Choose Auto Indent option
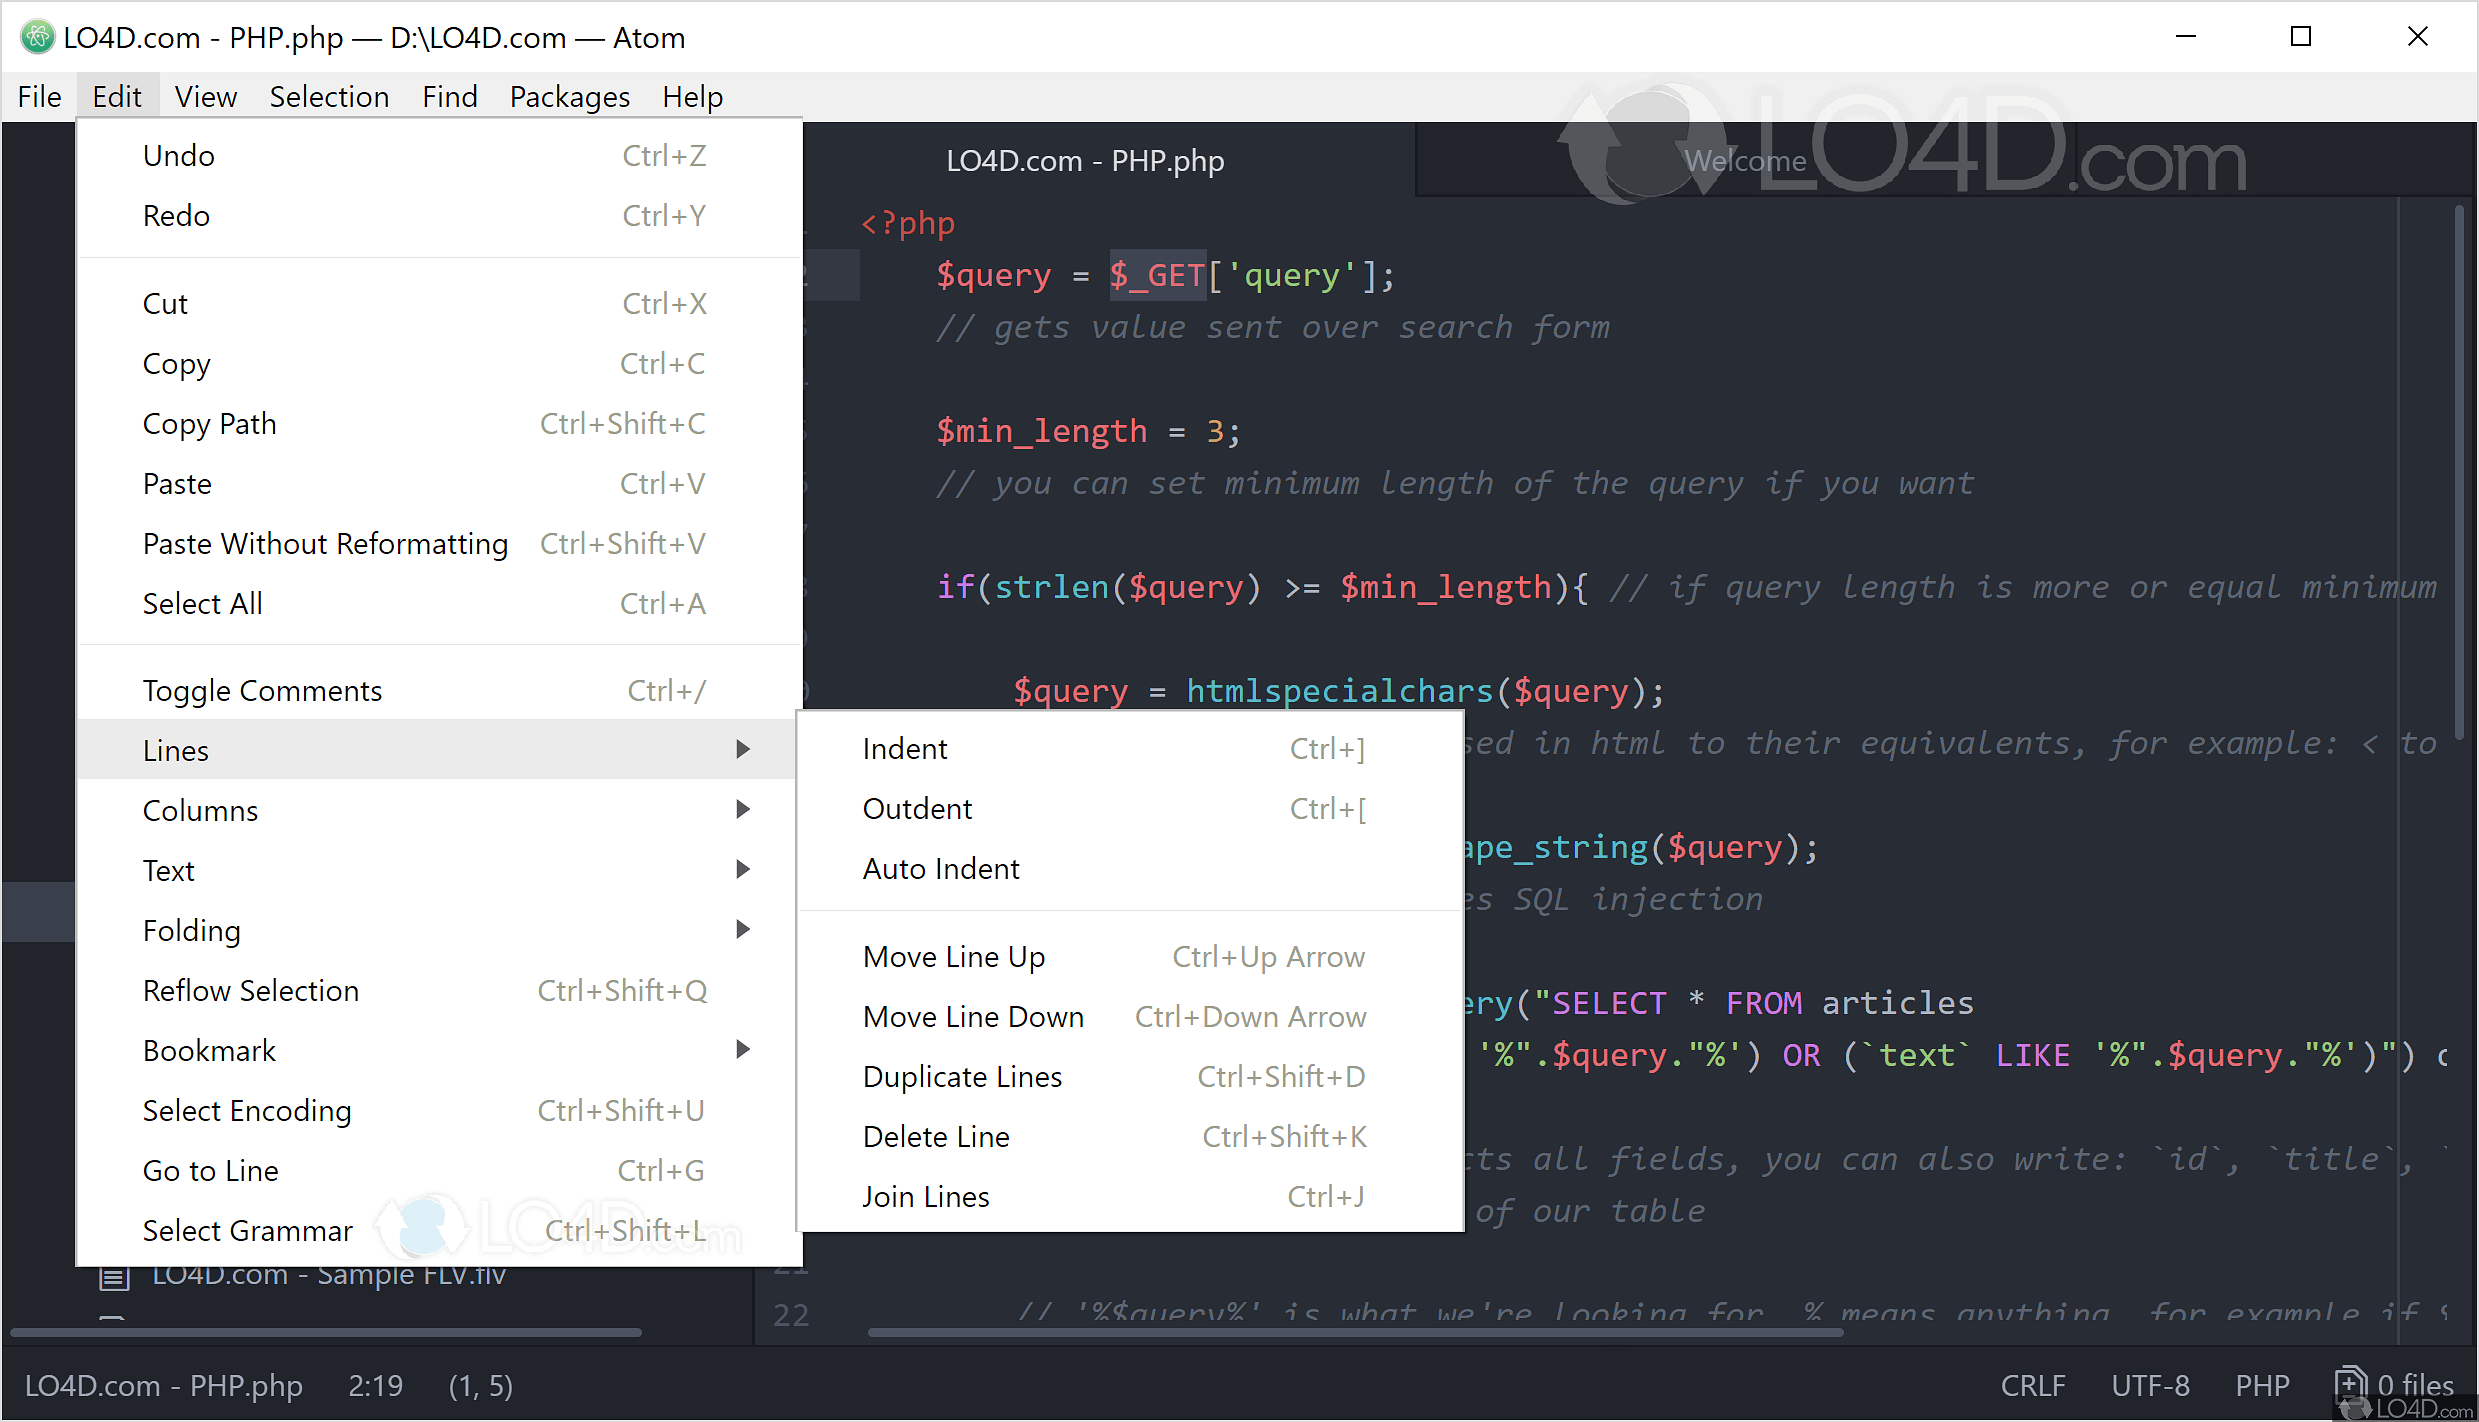This screenshot has width=2479, height=1422. [940, 869]
